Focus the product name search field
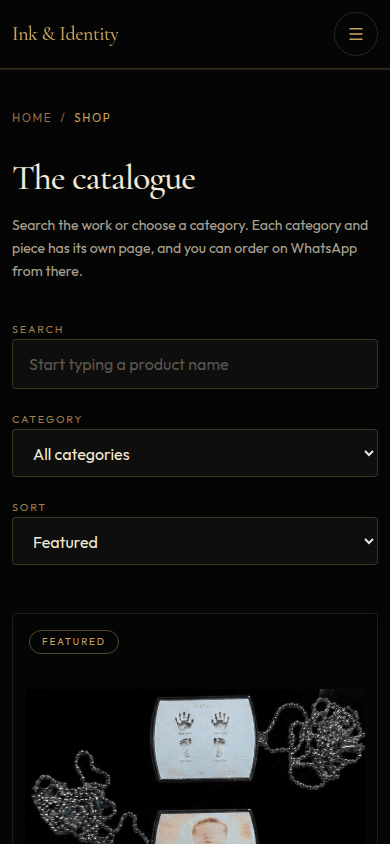 tap(195, 364)
